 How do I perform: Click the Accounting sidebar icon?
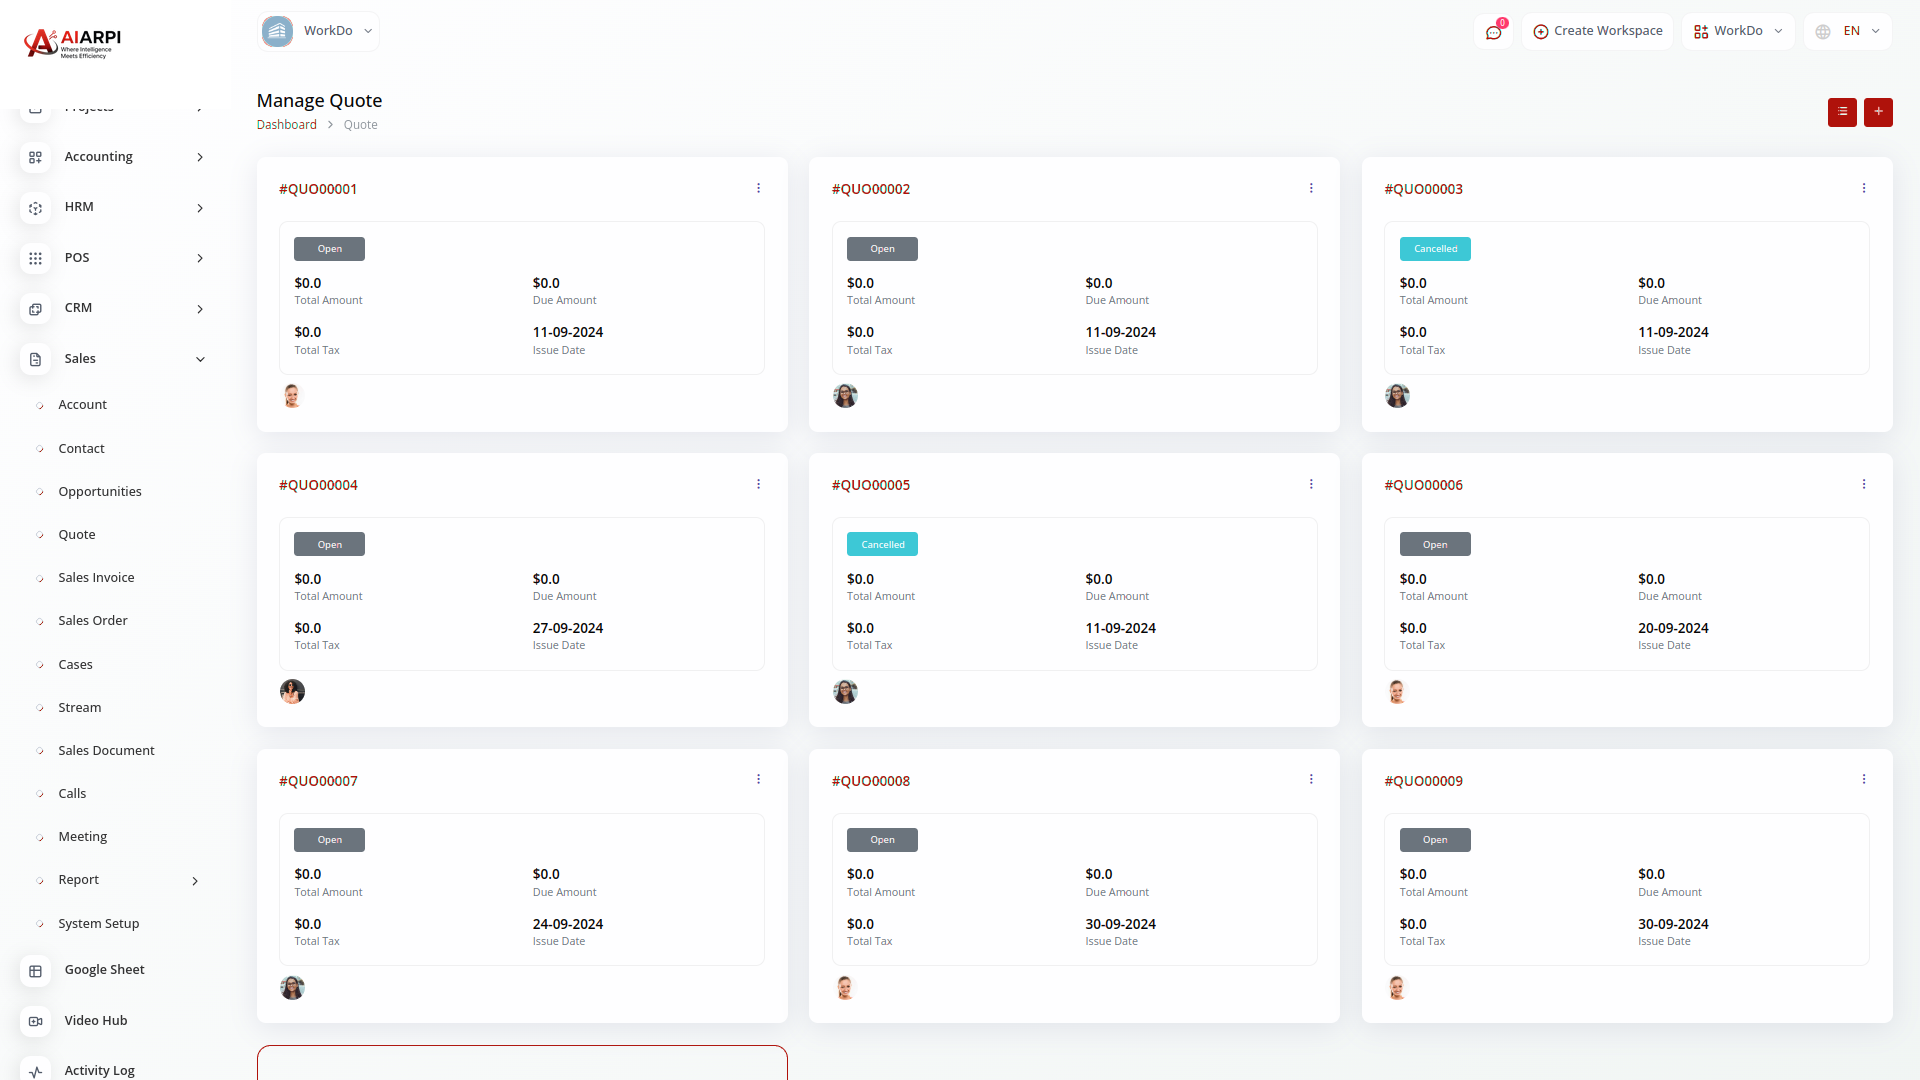[x=35, y=157]
